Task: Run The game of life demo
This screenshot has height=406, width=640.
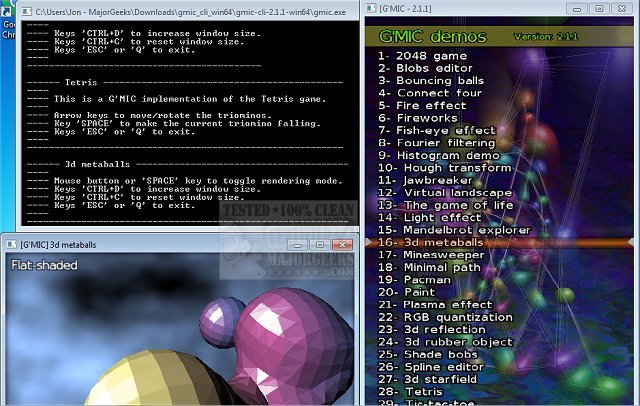Action: coord(445,205)
